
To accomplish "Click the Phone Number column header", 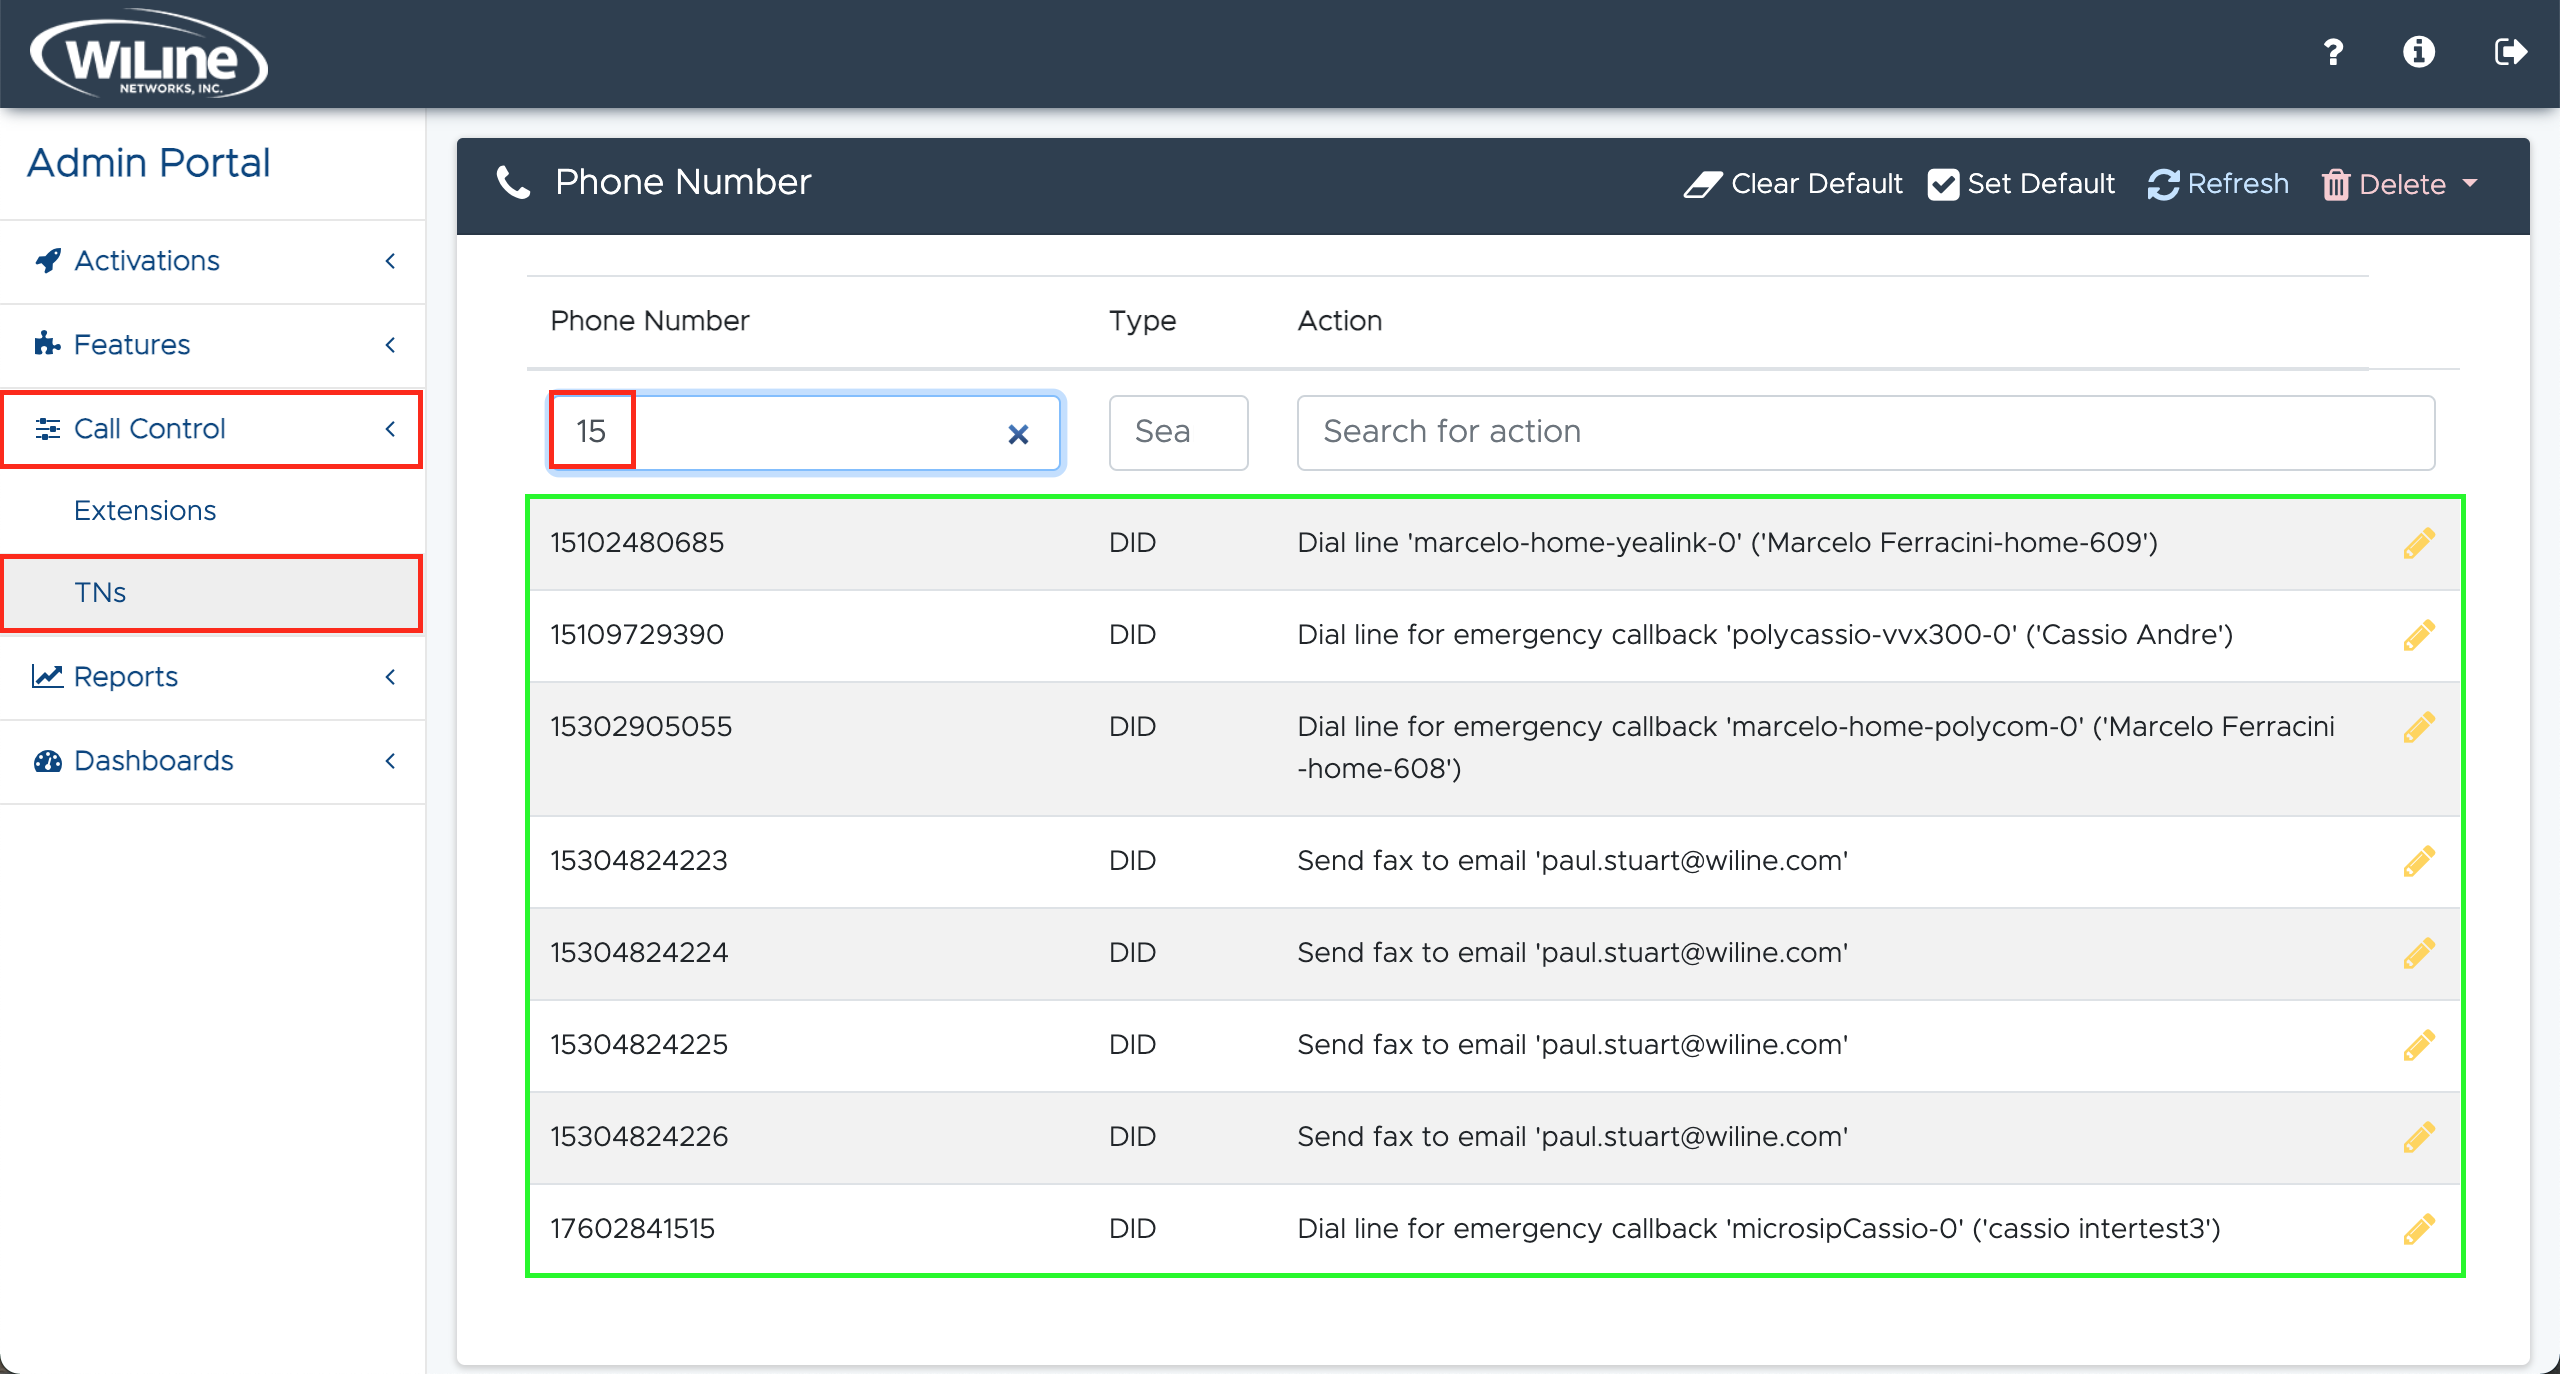I will click(x=649, y=321).
